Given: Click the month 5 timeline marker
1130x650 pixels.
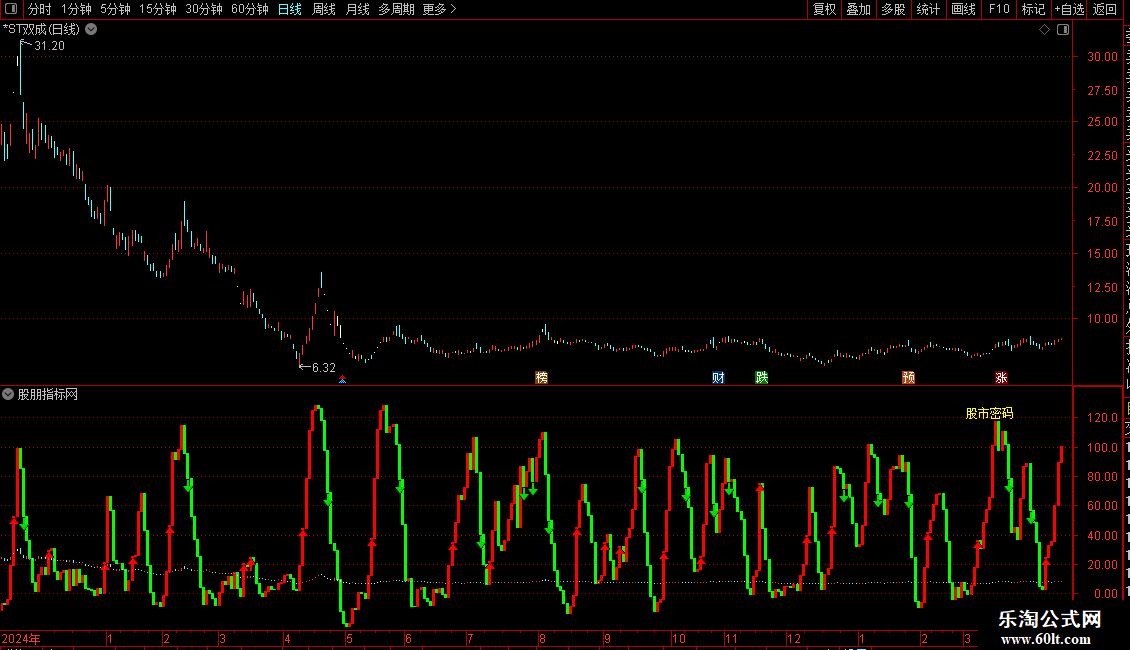Looking at the screenshot, I should click(350, 638).
